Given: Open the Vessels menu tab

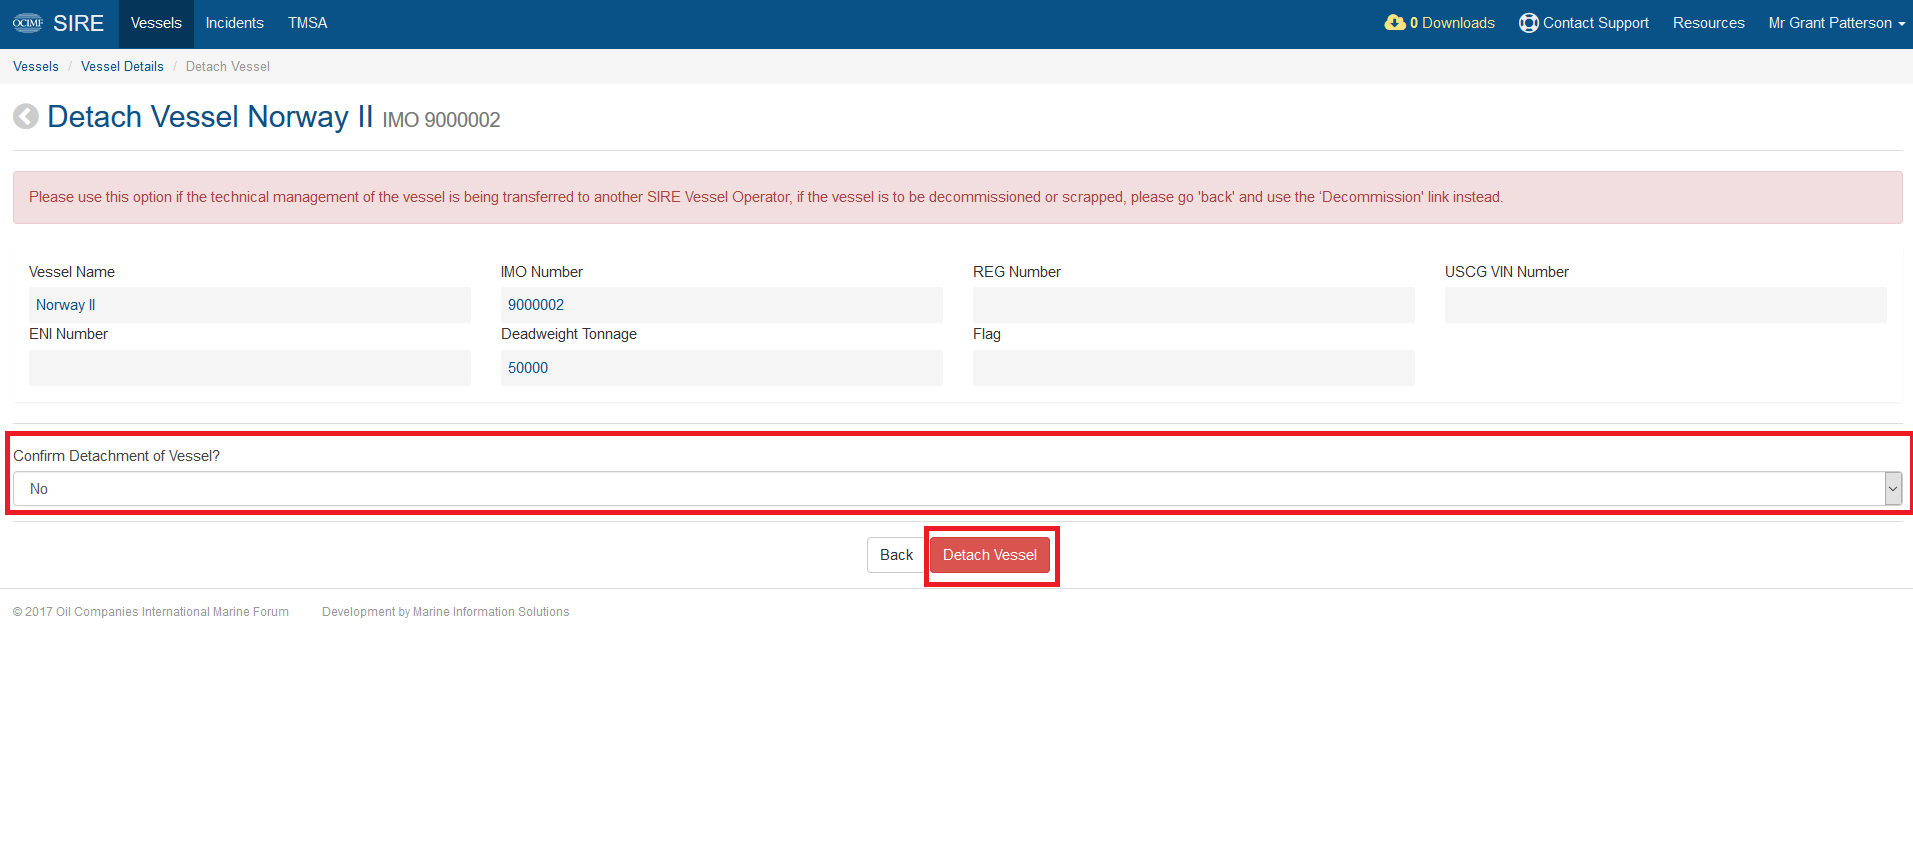Looking at the screenshot, I should 156,23.
